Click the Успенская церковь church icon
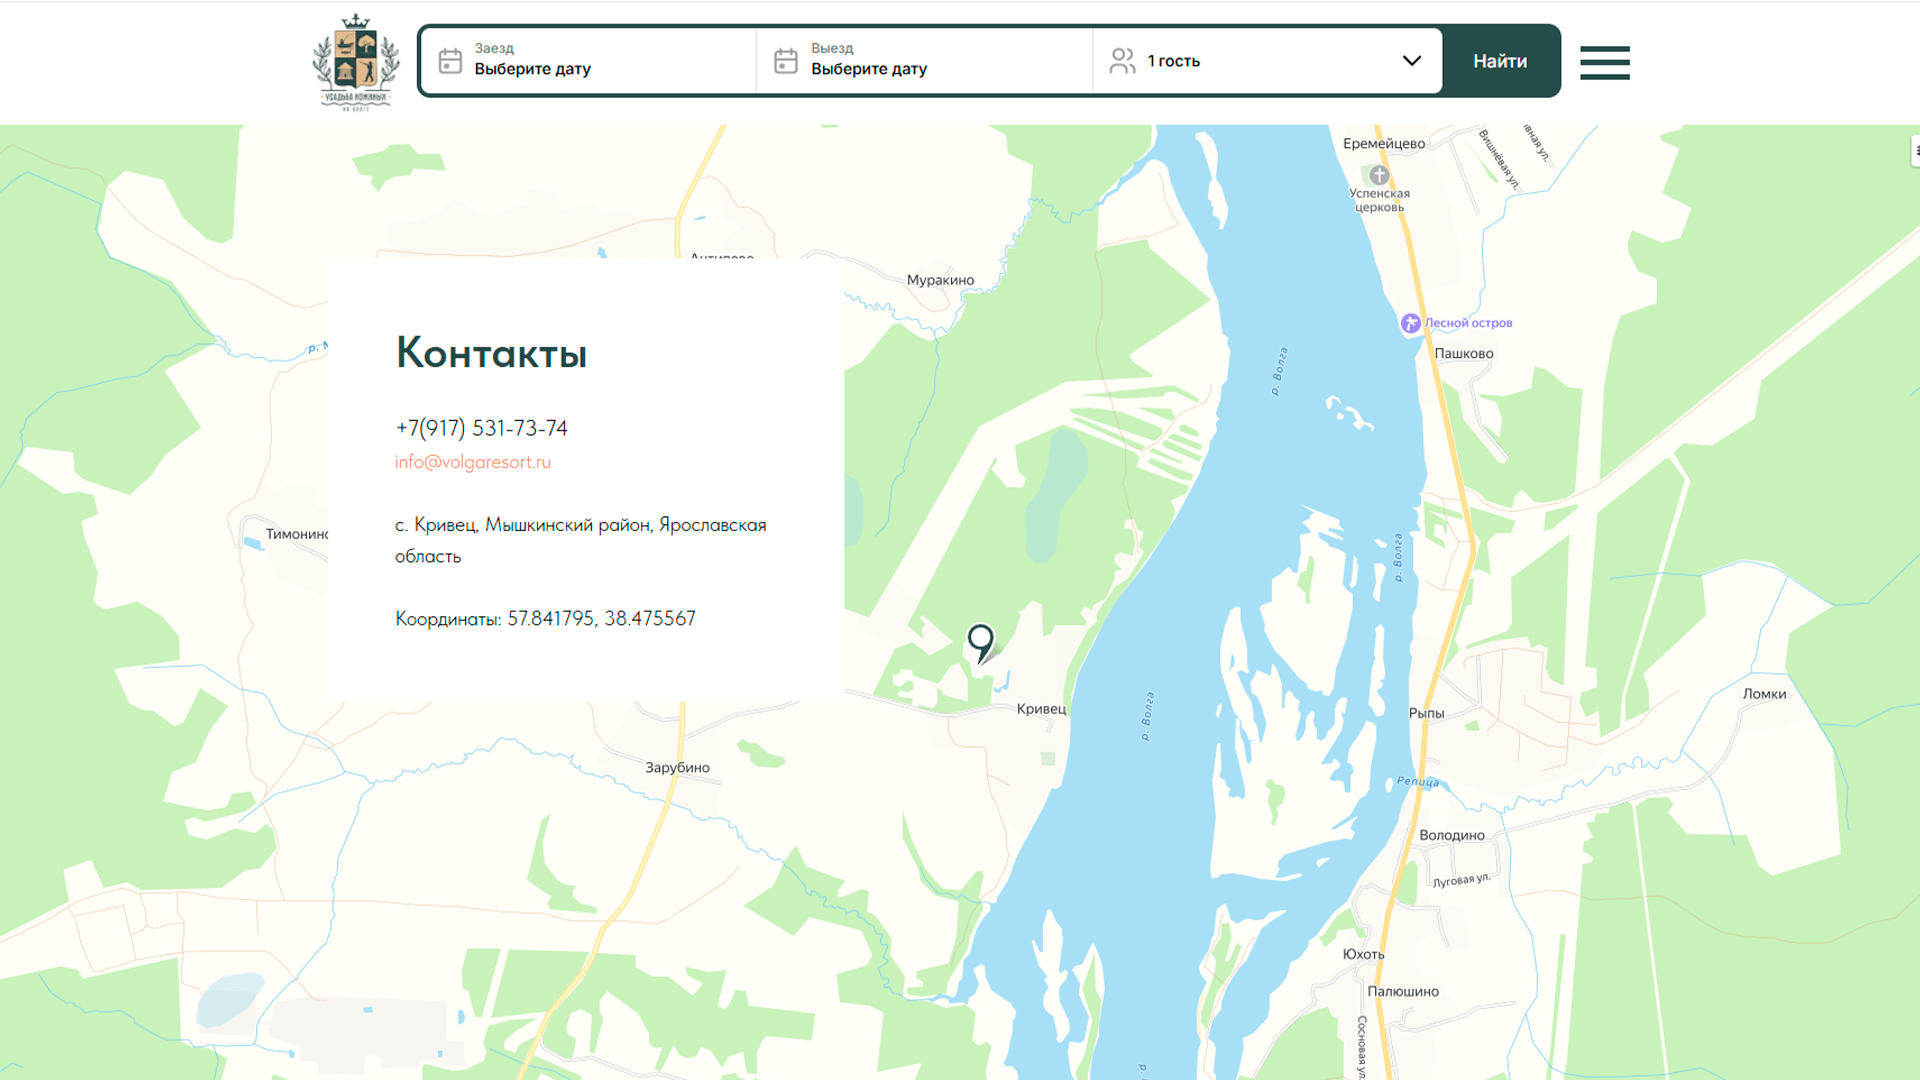 click(1379, 175)
